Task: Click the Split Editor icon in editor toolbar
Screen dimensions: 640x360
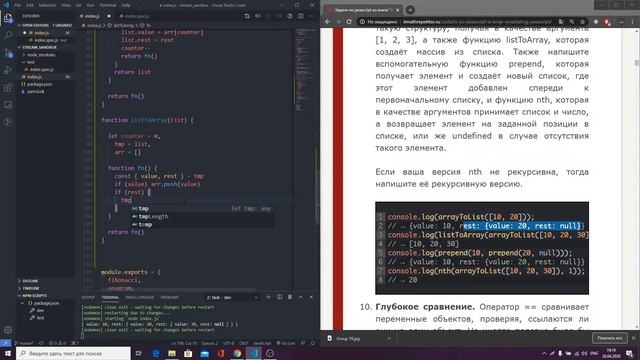Action: (300, 16)
